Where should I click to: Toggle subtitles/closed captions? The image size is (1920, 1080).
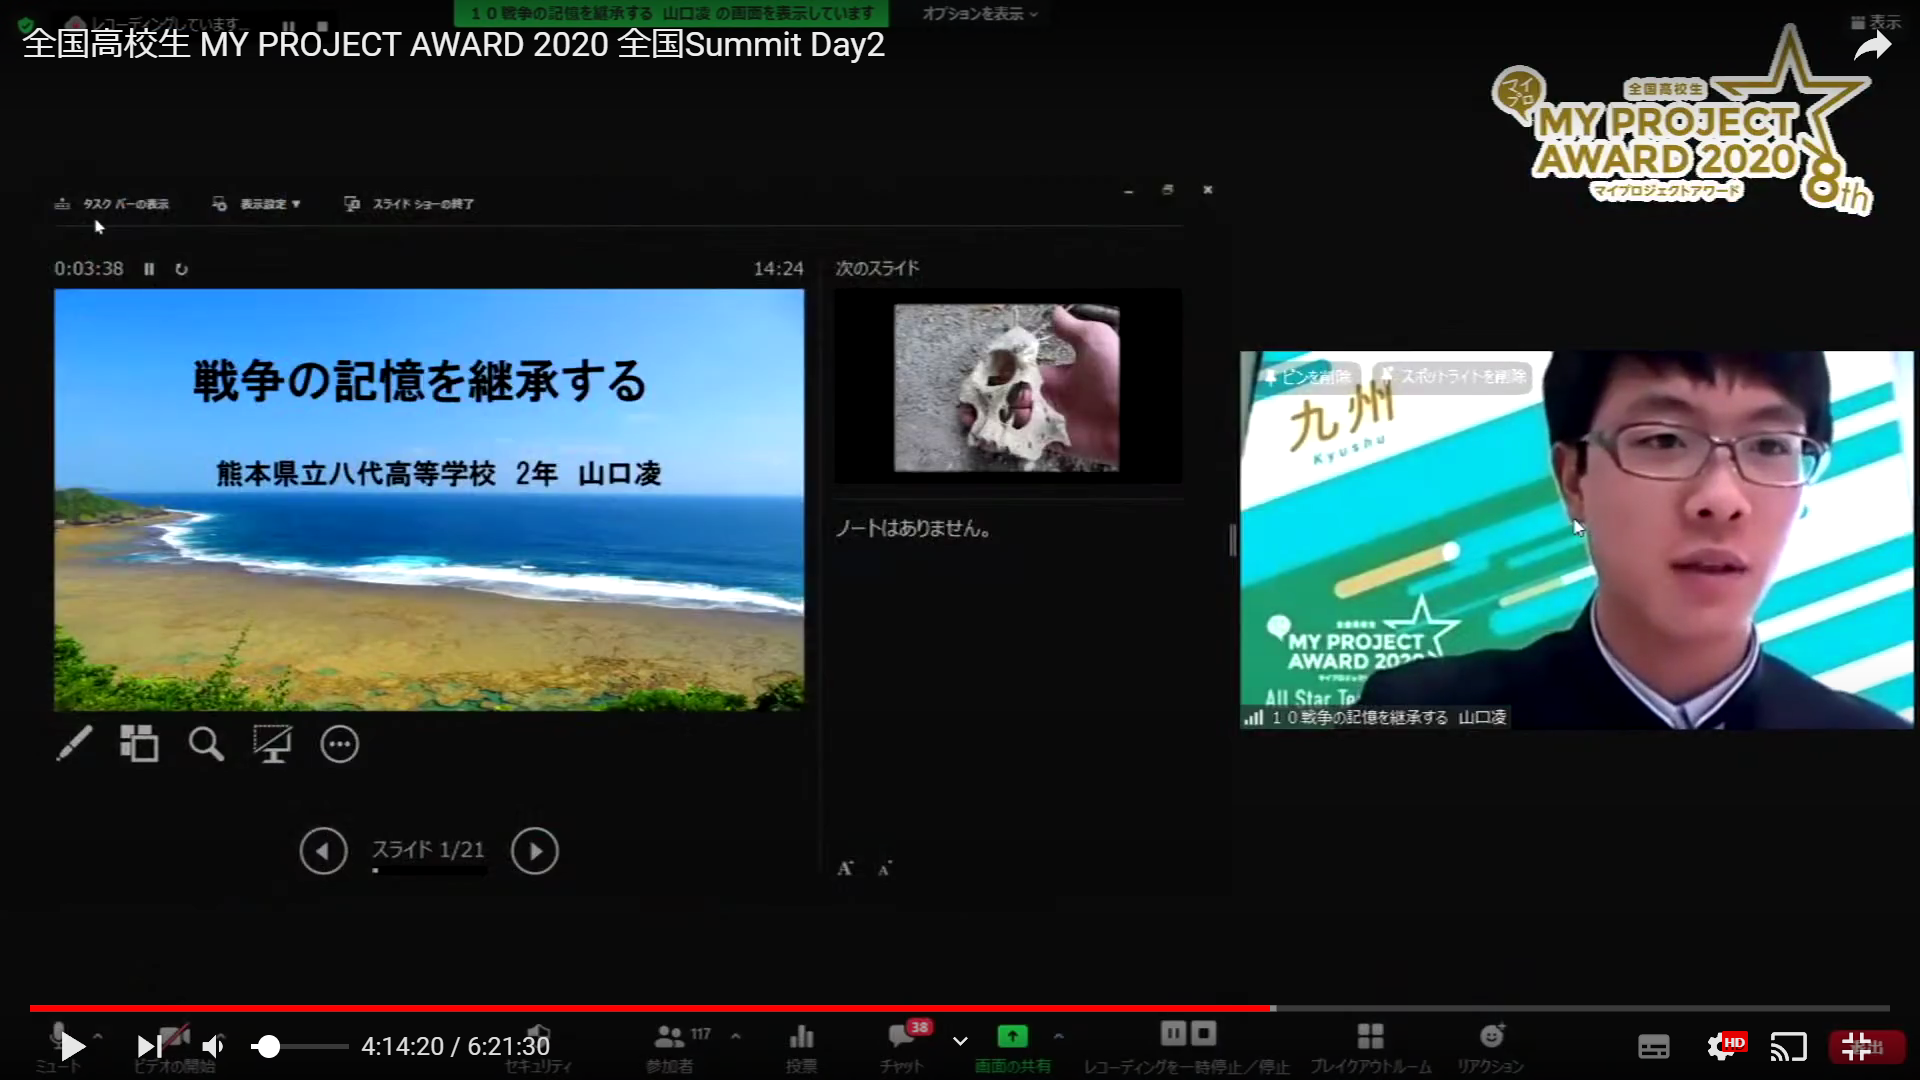[1653, 1047]
